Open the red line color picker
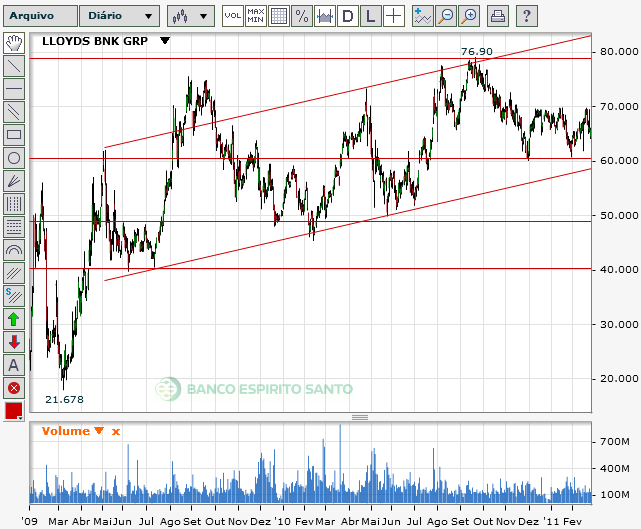 (14, 411)
